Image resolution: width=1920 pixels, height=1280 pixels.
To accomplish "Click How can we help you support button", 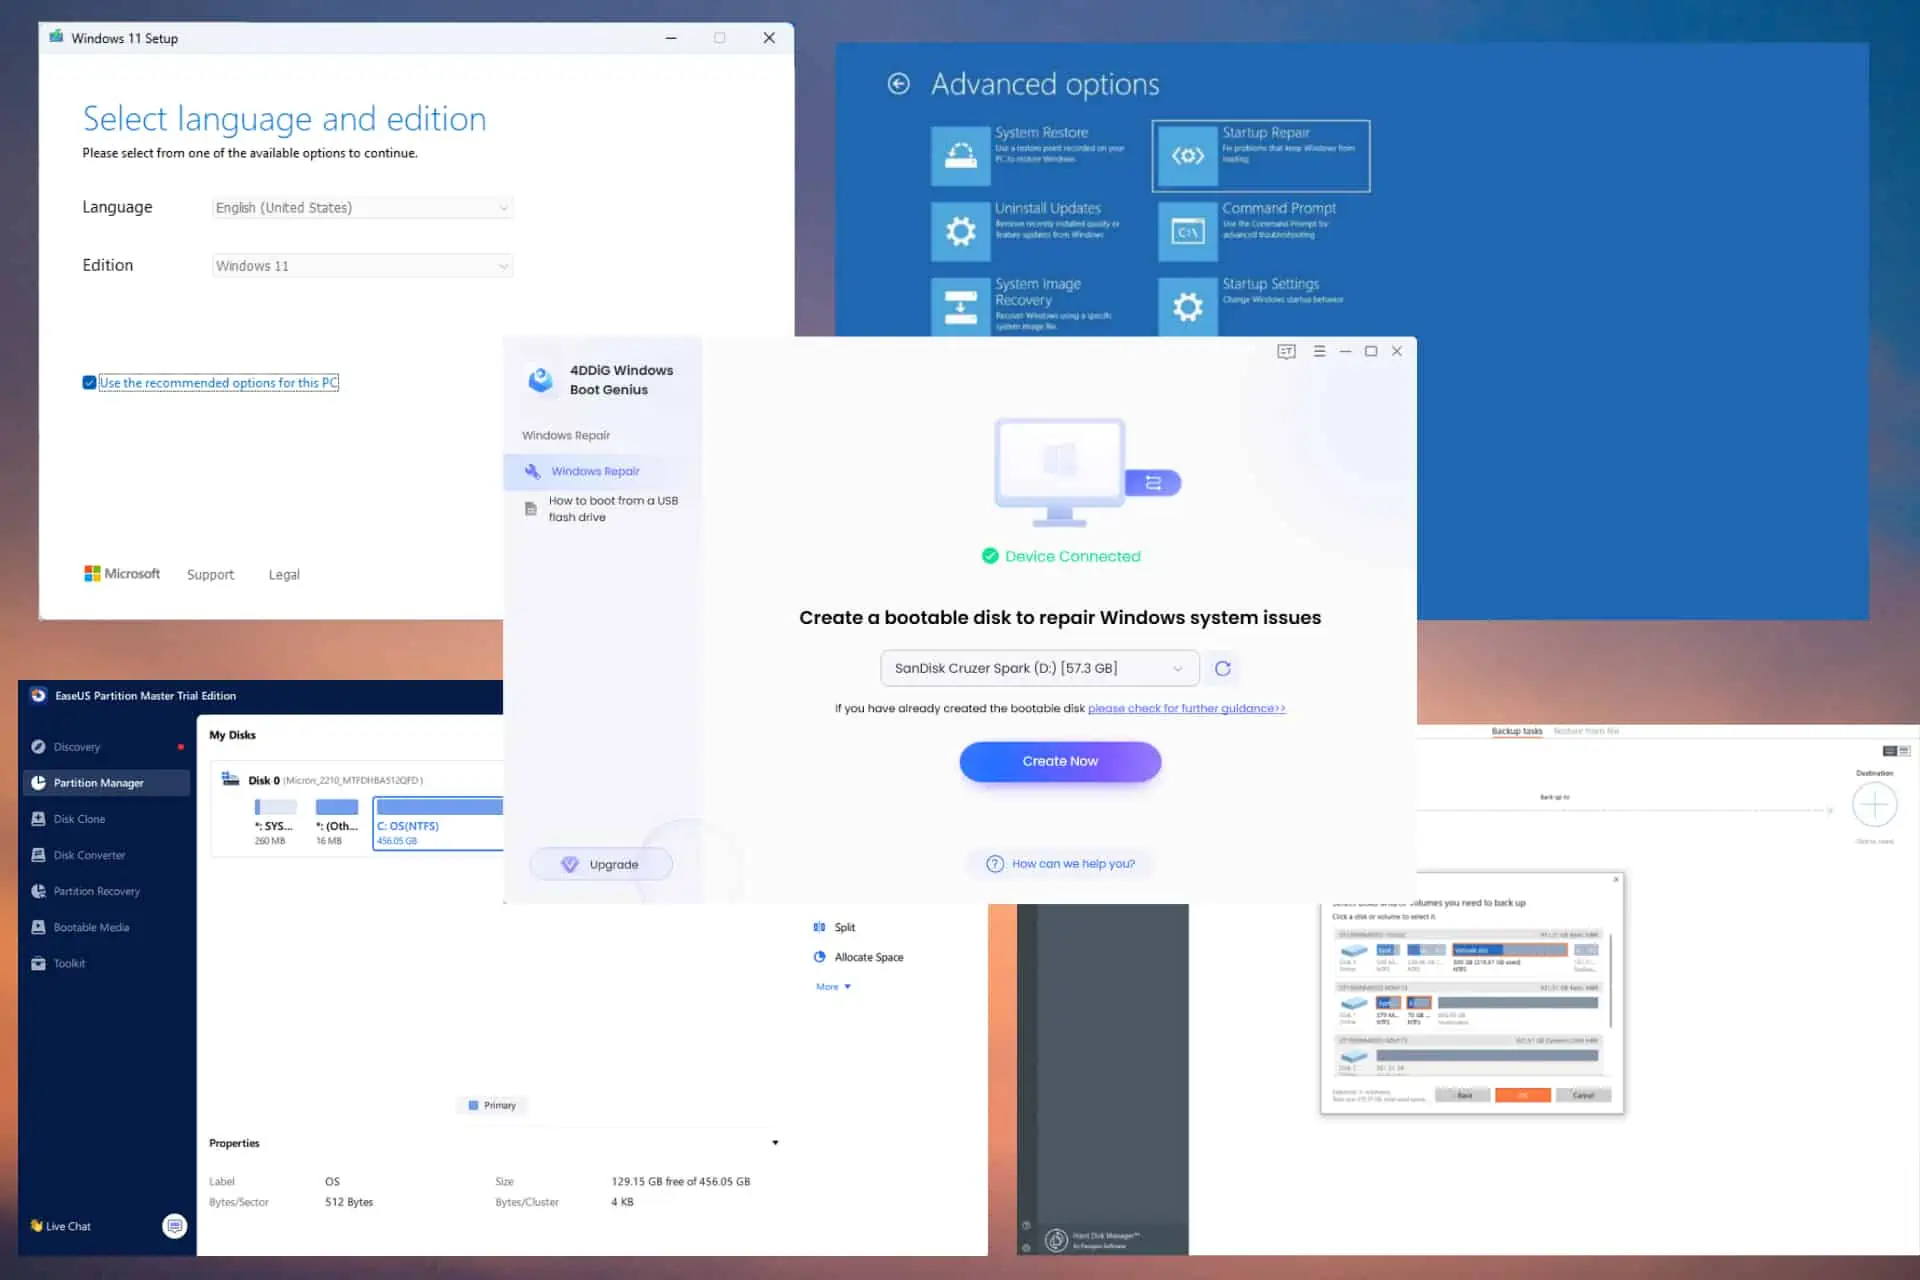I will click(1060, 861).
